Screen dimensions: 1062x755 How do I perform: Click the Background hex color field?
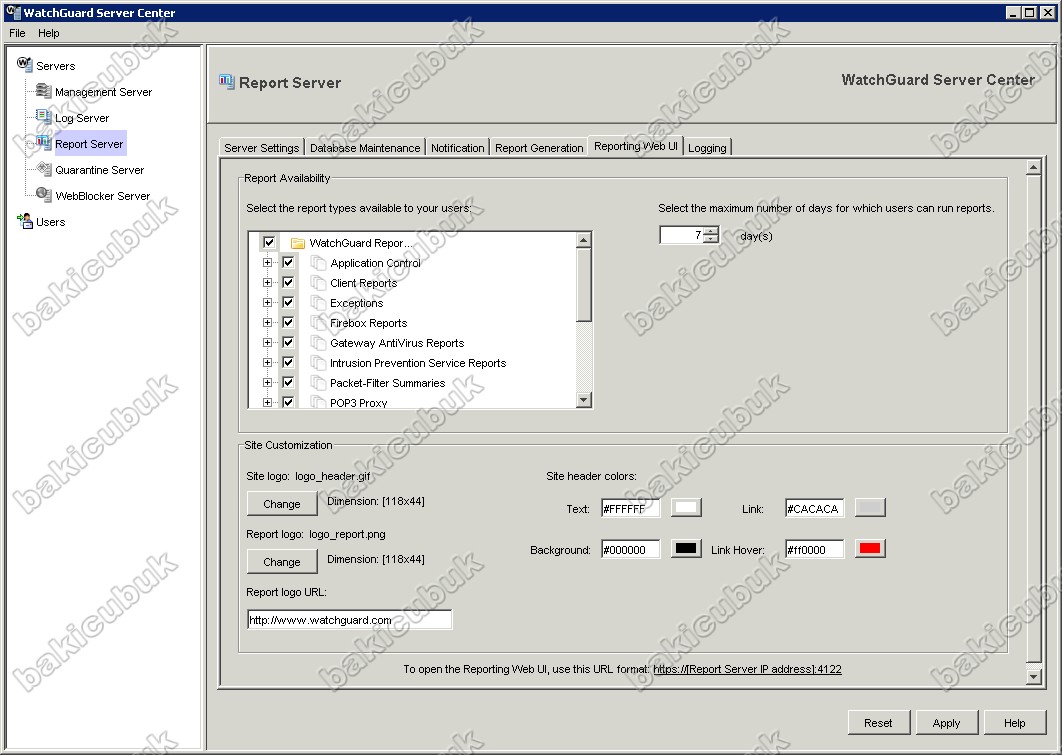coord(631,549)
